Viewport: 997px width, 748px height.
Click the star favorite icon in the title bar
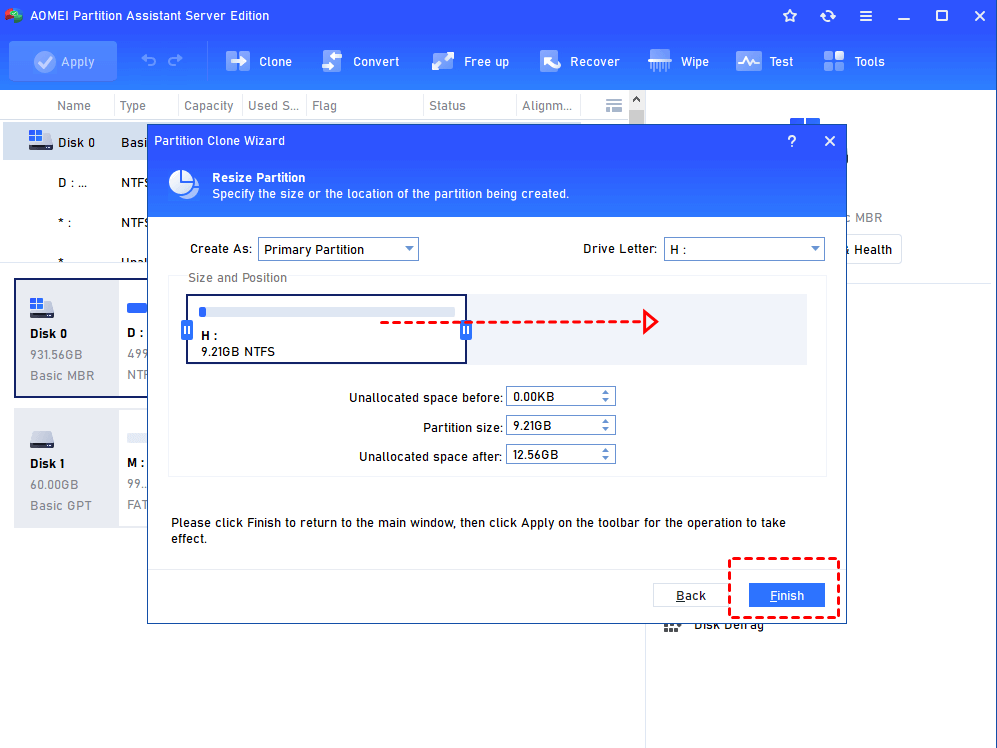pos(790,16)
